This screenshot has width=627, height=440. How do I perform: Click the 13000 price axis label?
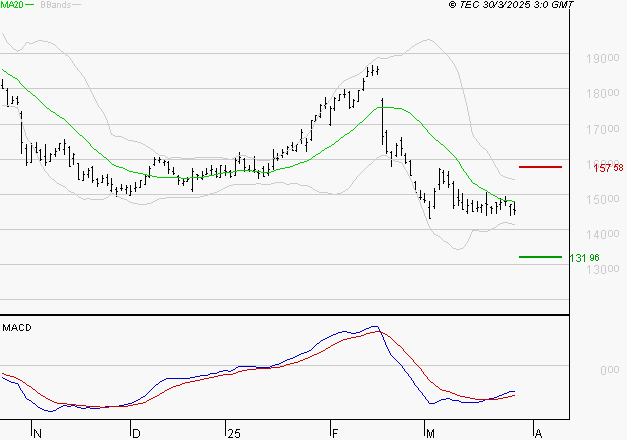(x=603, y=269)
